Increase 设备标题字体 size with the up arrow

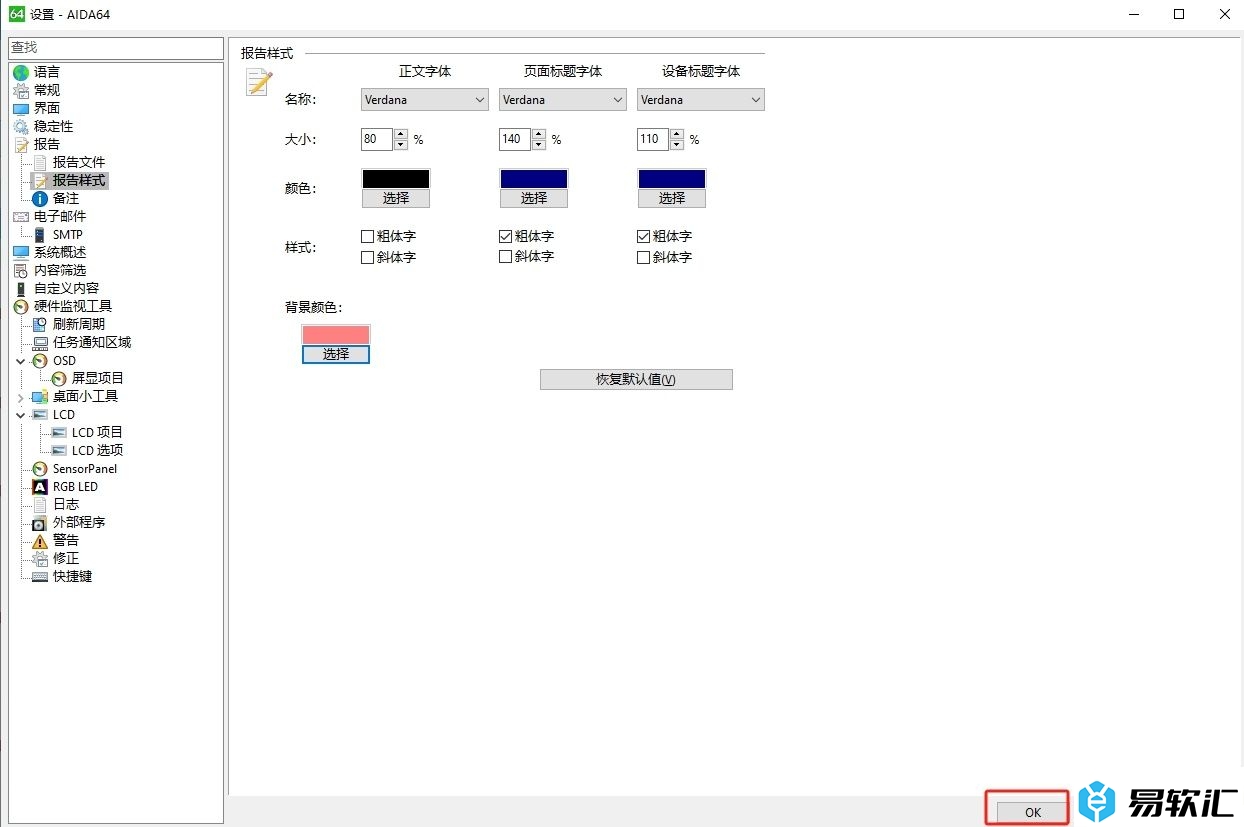(677, 134)
